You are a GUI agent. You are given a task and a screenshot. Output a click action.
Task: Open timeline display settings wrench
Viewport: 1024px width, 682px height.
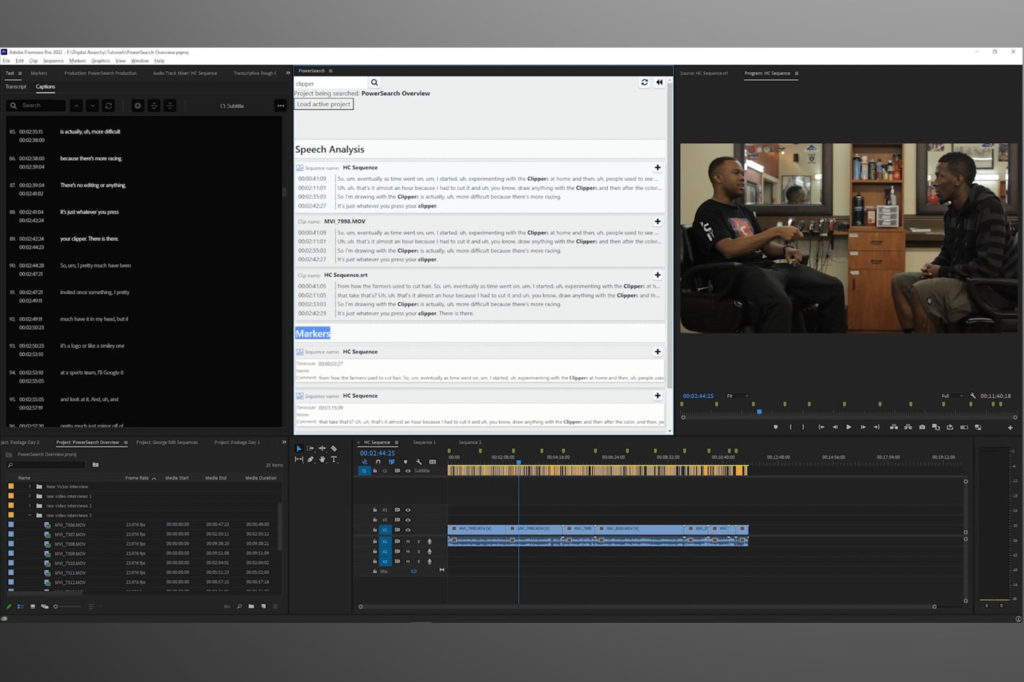[x=419, y=462]
